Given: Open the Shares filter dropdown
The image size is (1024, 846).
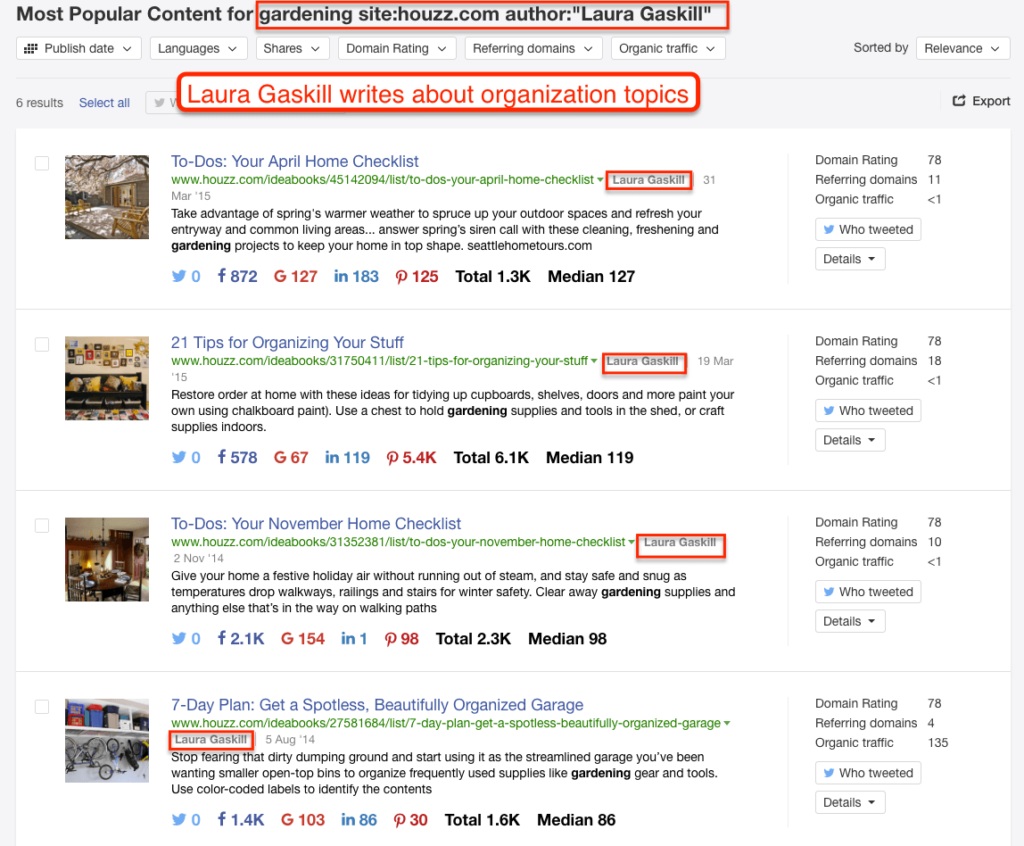Looking at the screenshot, I should (292, 48).
